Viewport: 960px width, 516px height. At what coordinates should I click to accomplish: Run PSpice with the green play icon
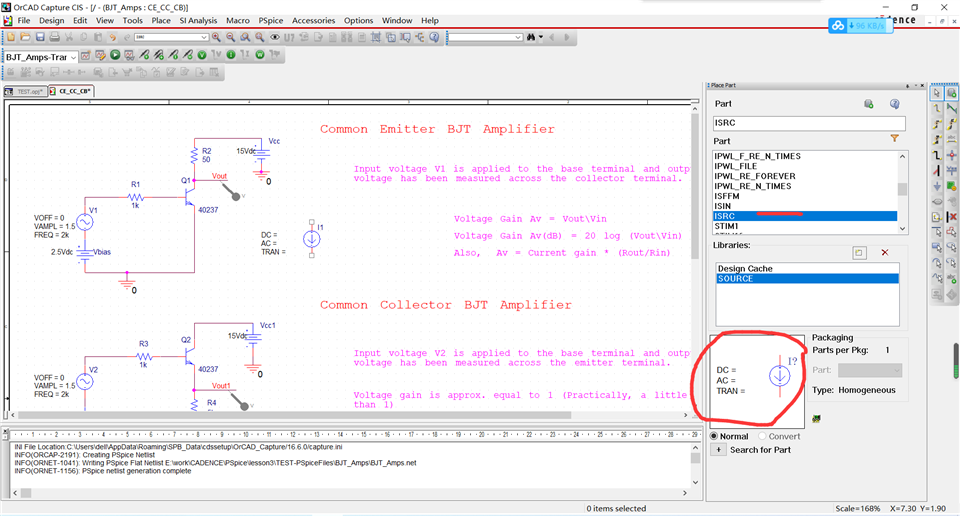(x=114, y=56)
